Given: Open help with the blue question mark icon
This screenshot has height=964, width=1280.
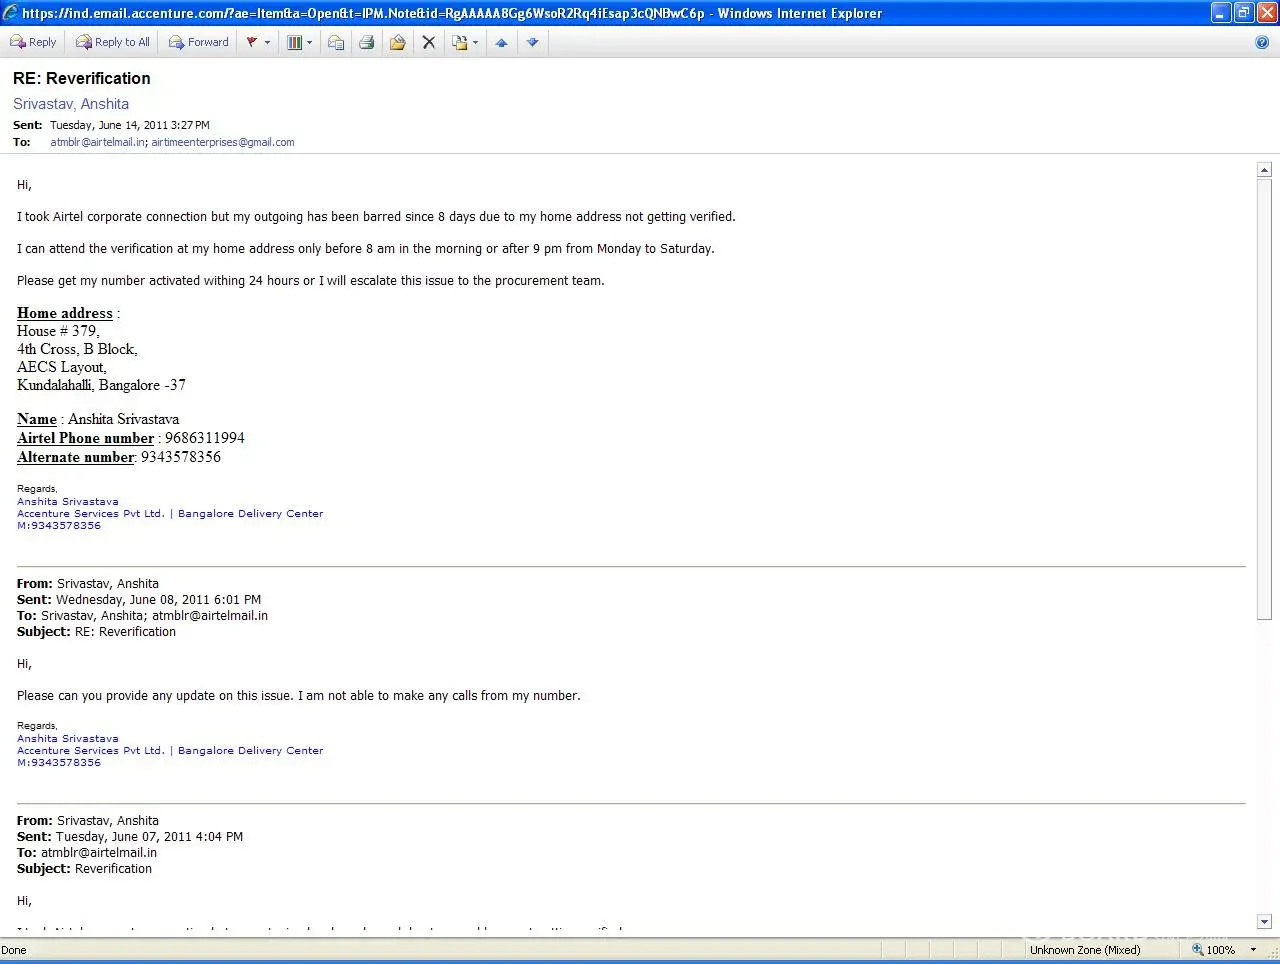Looking at the screenshot, I should (1262, 42).
